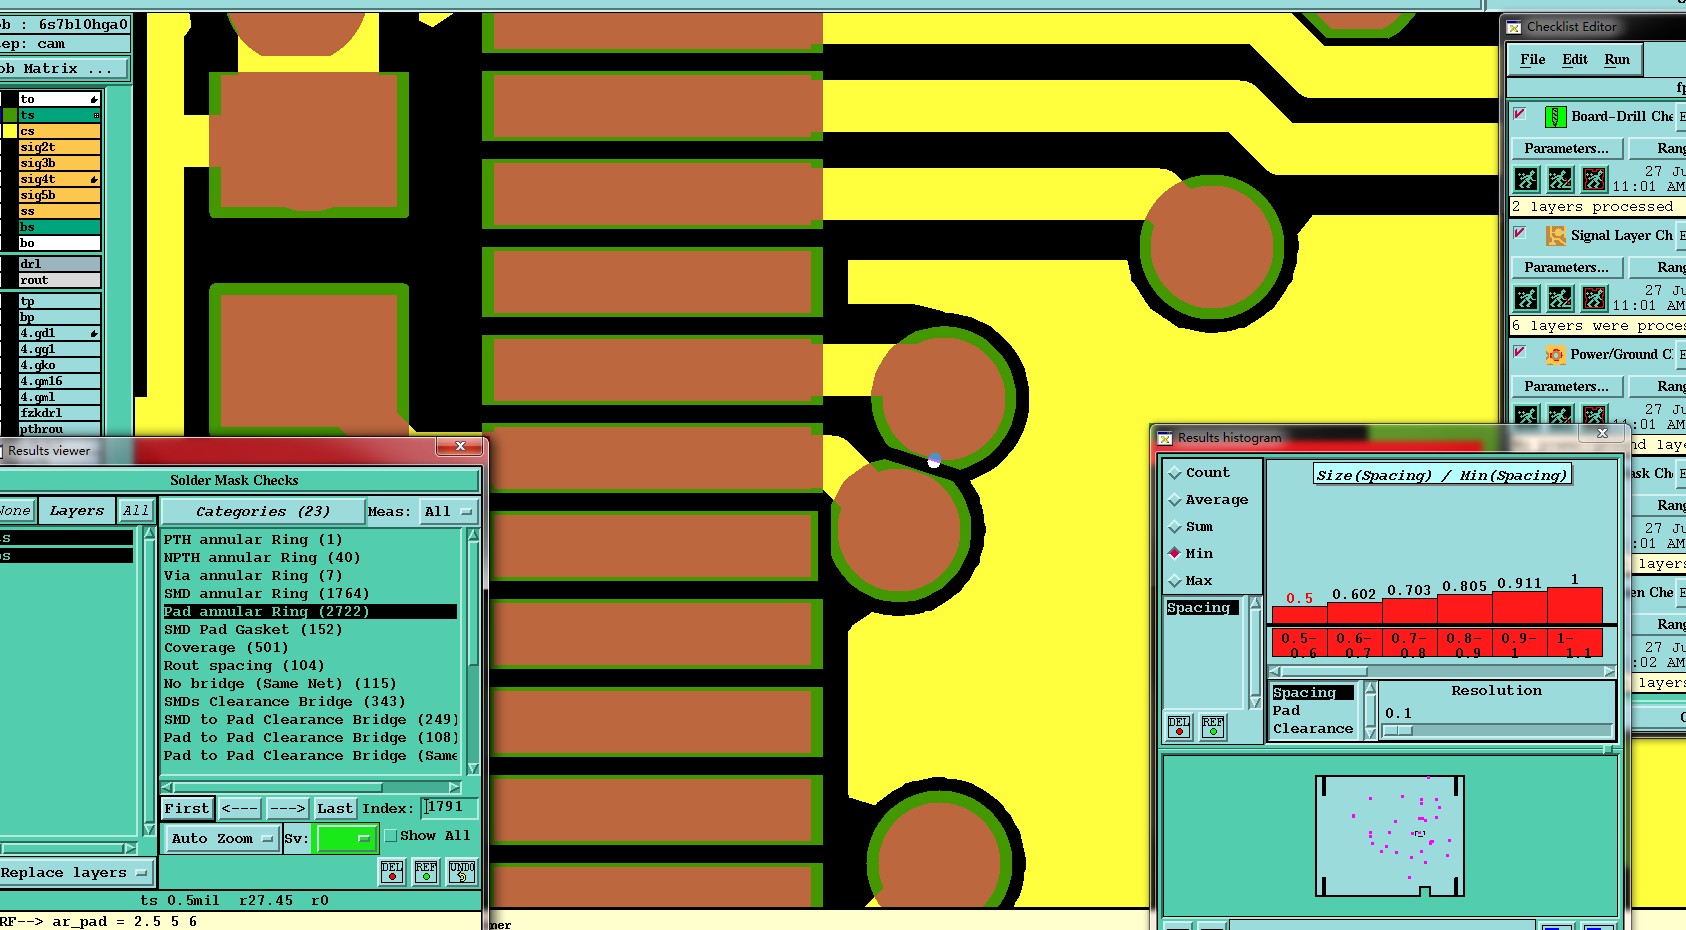
Task: Open the Auto Zoom dropdown
Action: (x=222, y=839)
